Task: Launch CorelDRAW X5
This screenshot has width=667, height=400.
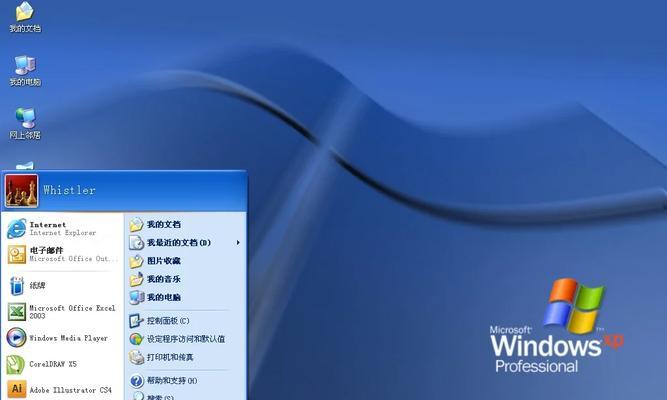Action: (63, 364)
